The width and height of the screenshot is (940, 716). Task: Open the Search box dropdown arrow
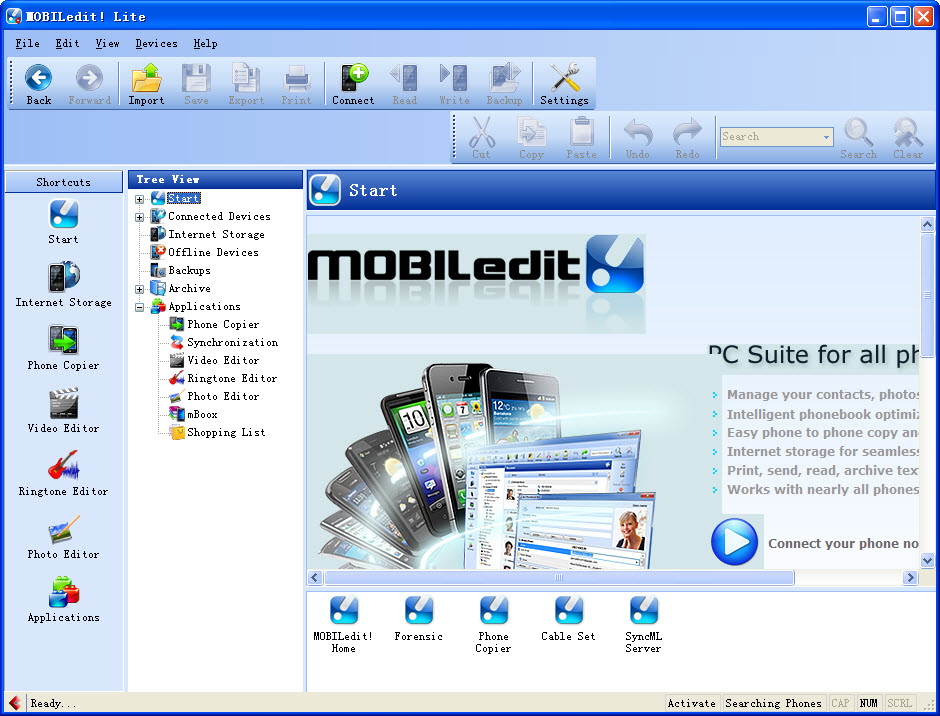(x=827, y=137)
